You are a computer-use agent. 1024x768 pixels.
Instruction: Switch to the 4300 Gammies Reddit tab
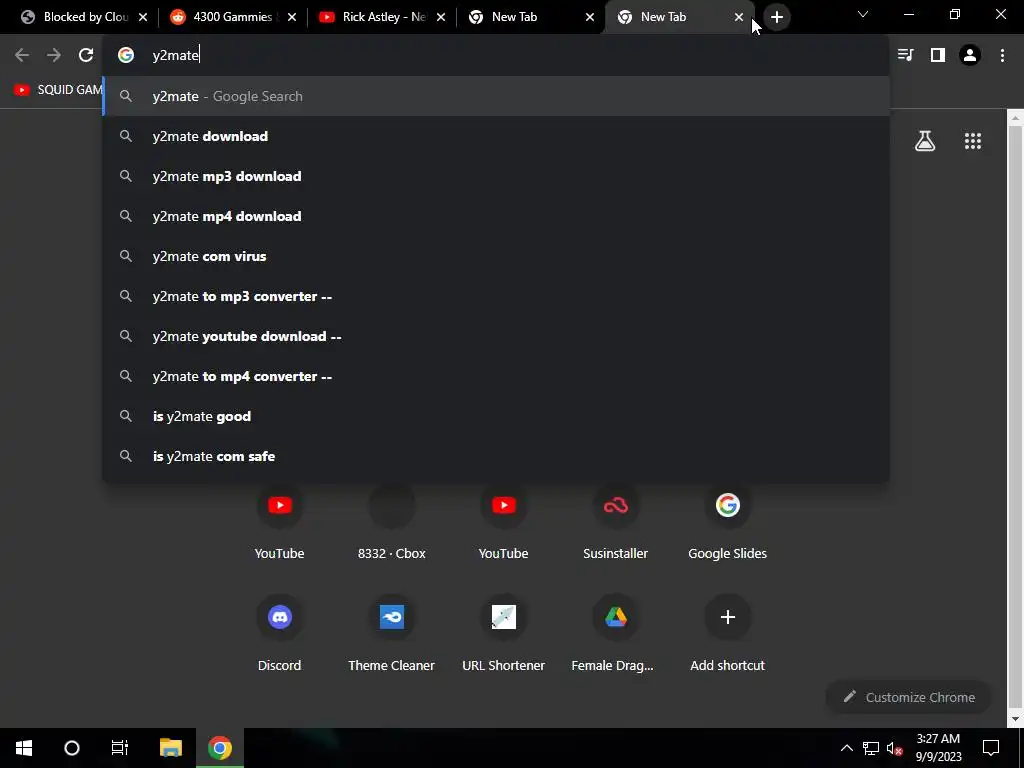pos(232,17)
